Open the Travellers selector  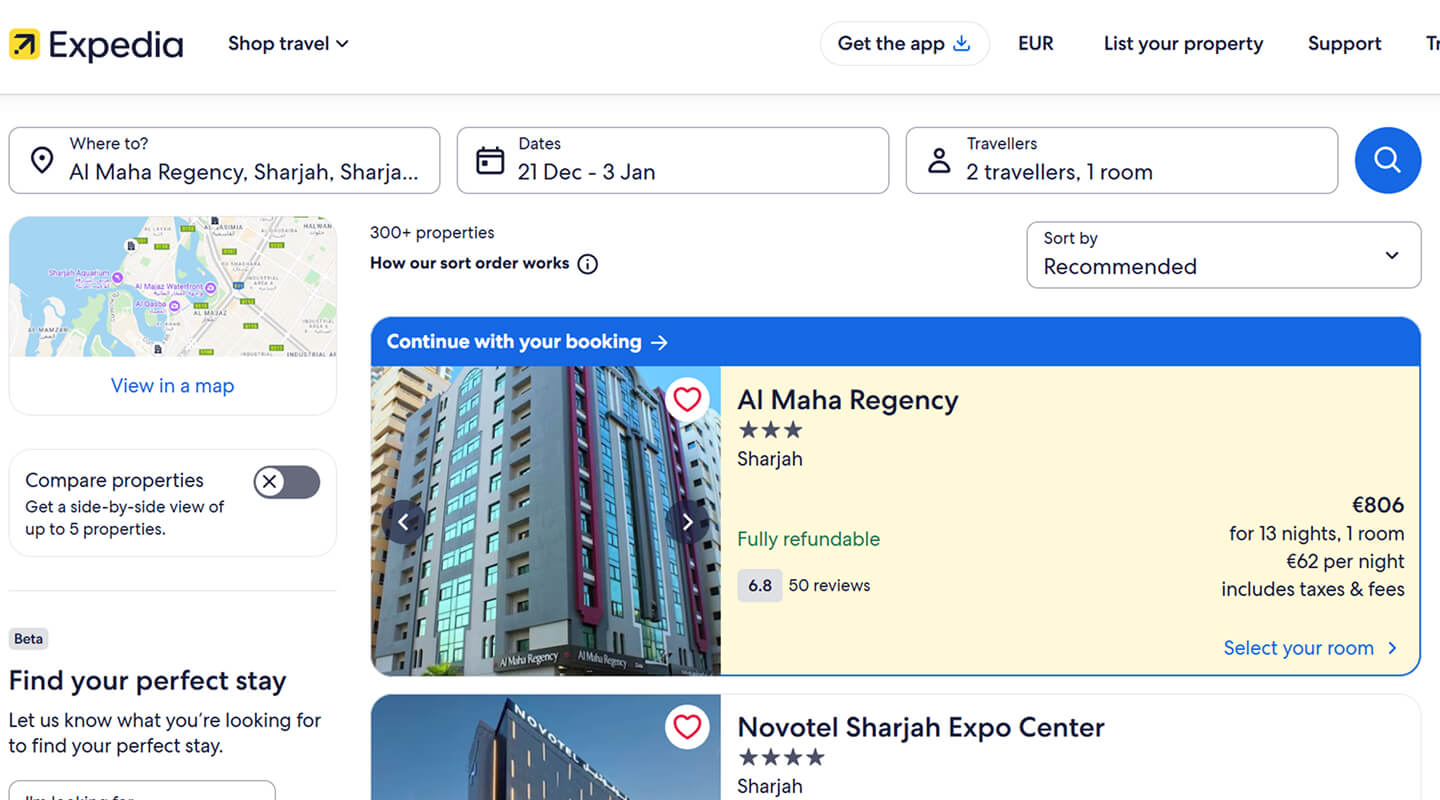[1122, 160]
